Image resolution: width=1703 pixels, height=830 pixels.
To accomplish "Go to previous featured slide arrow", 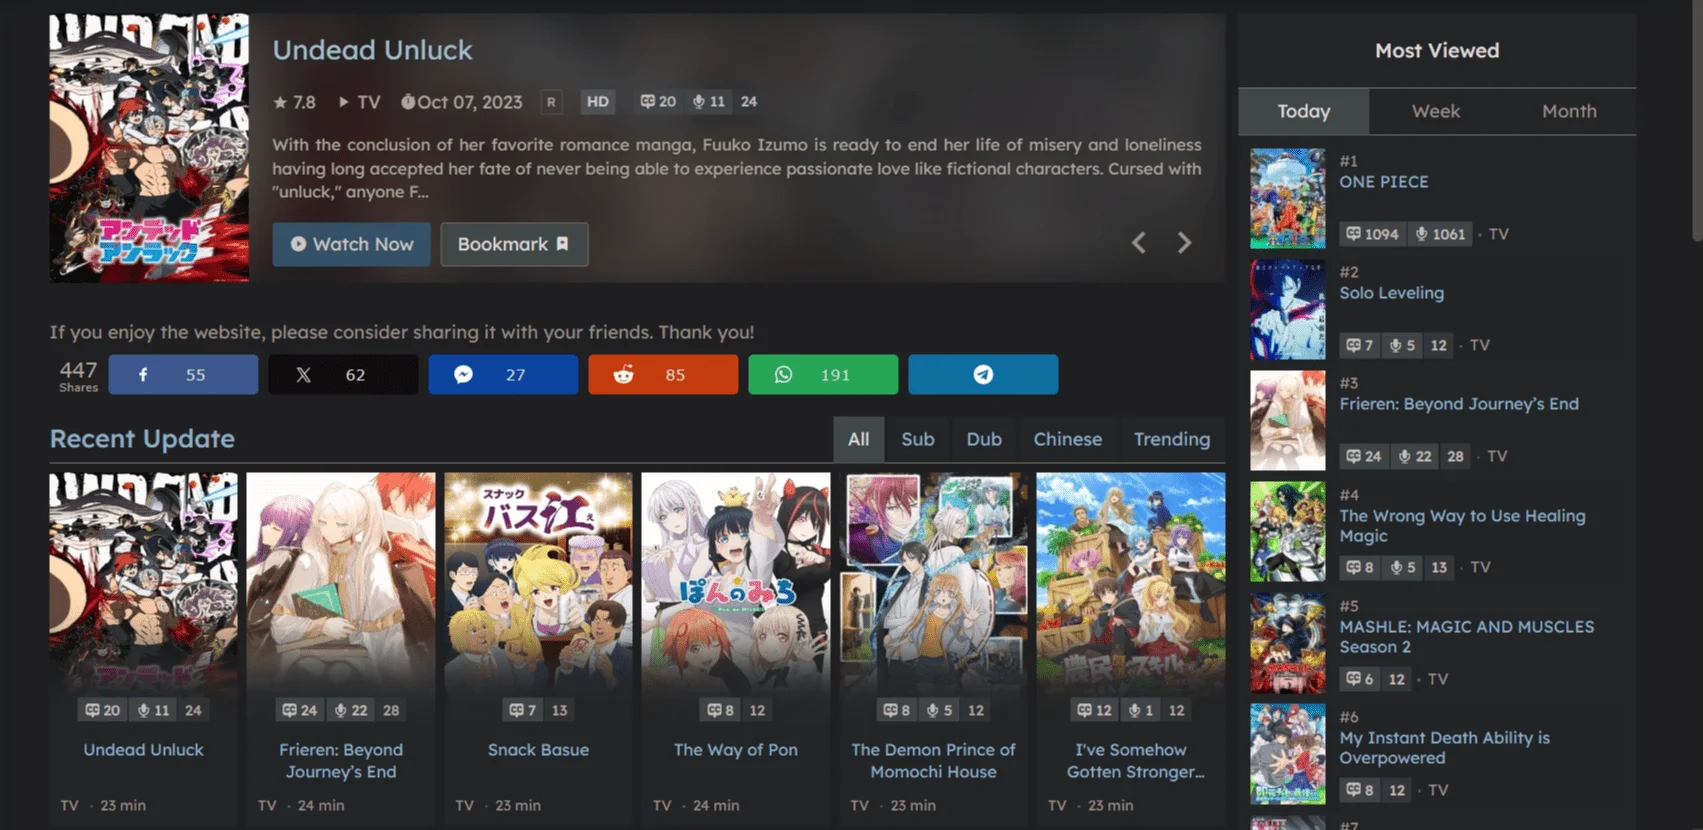I will pos(1138,243).
